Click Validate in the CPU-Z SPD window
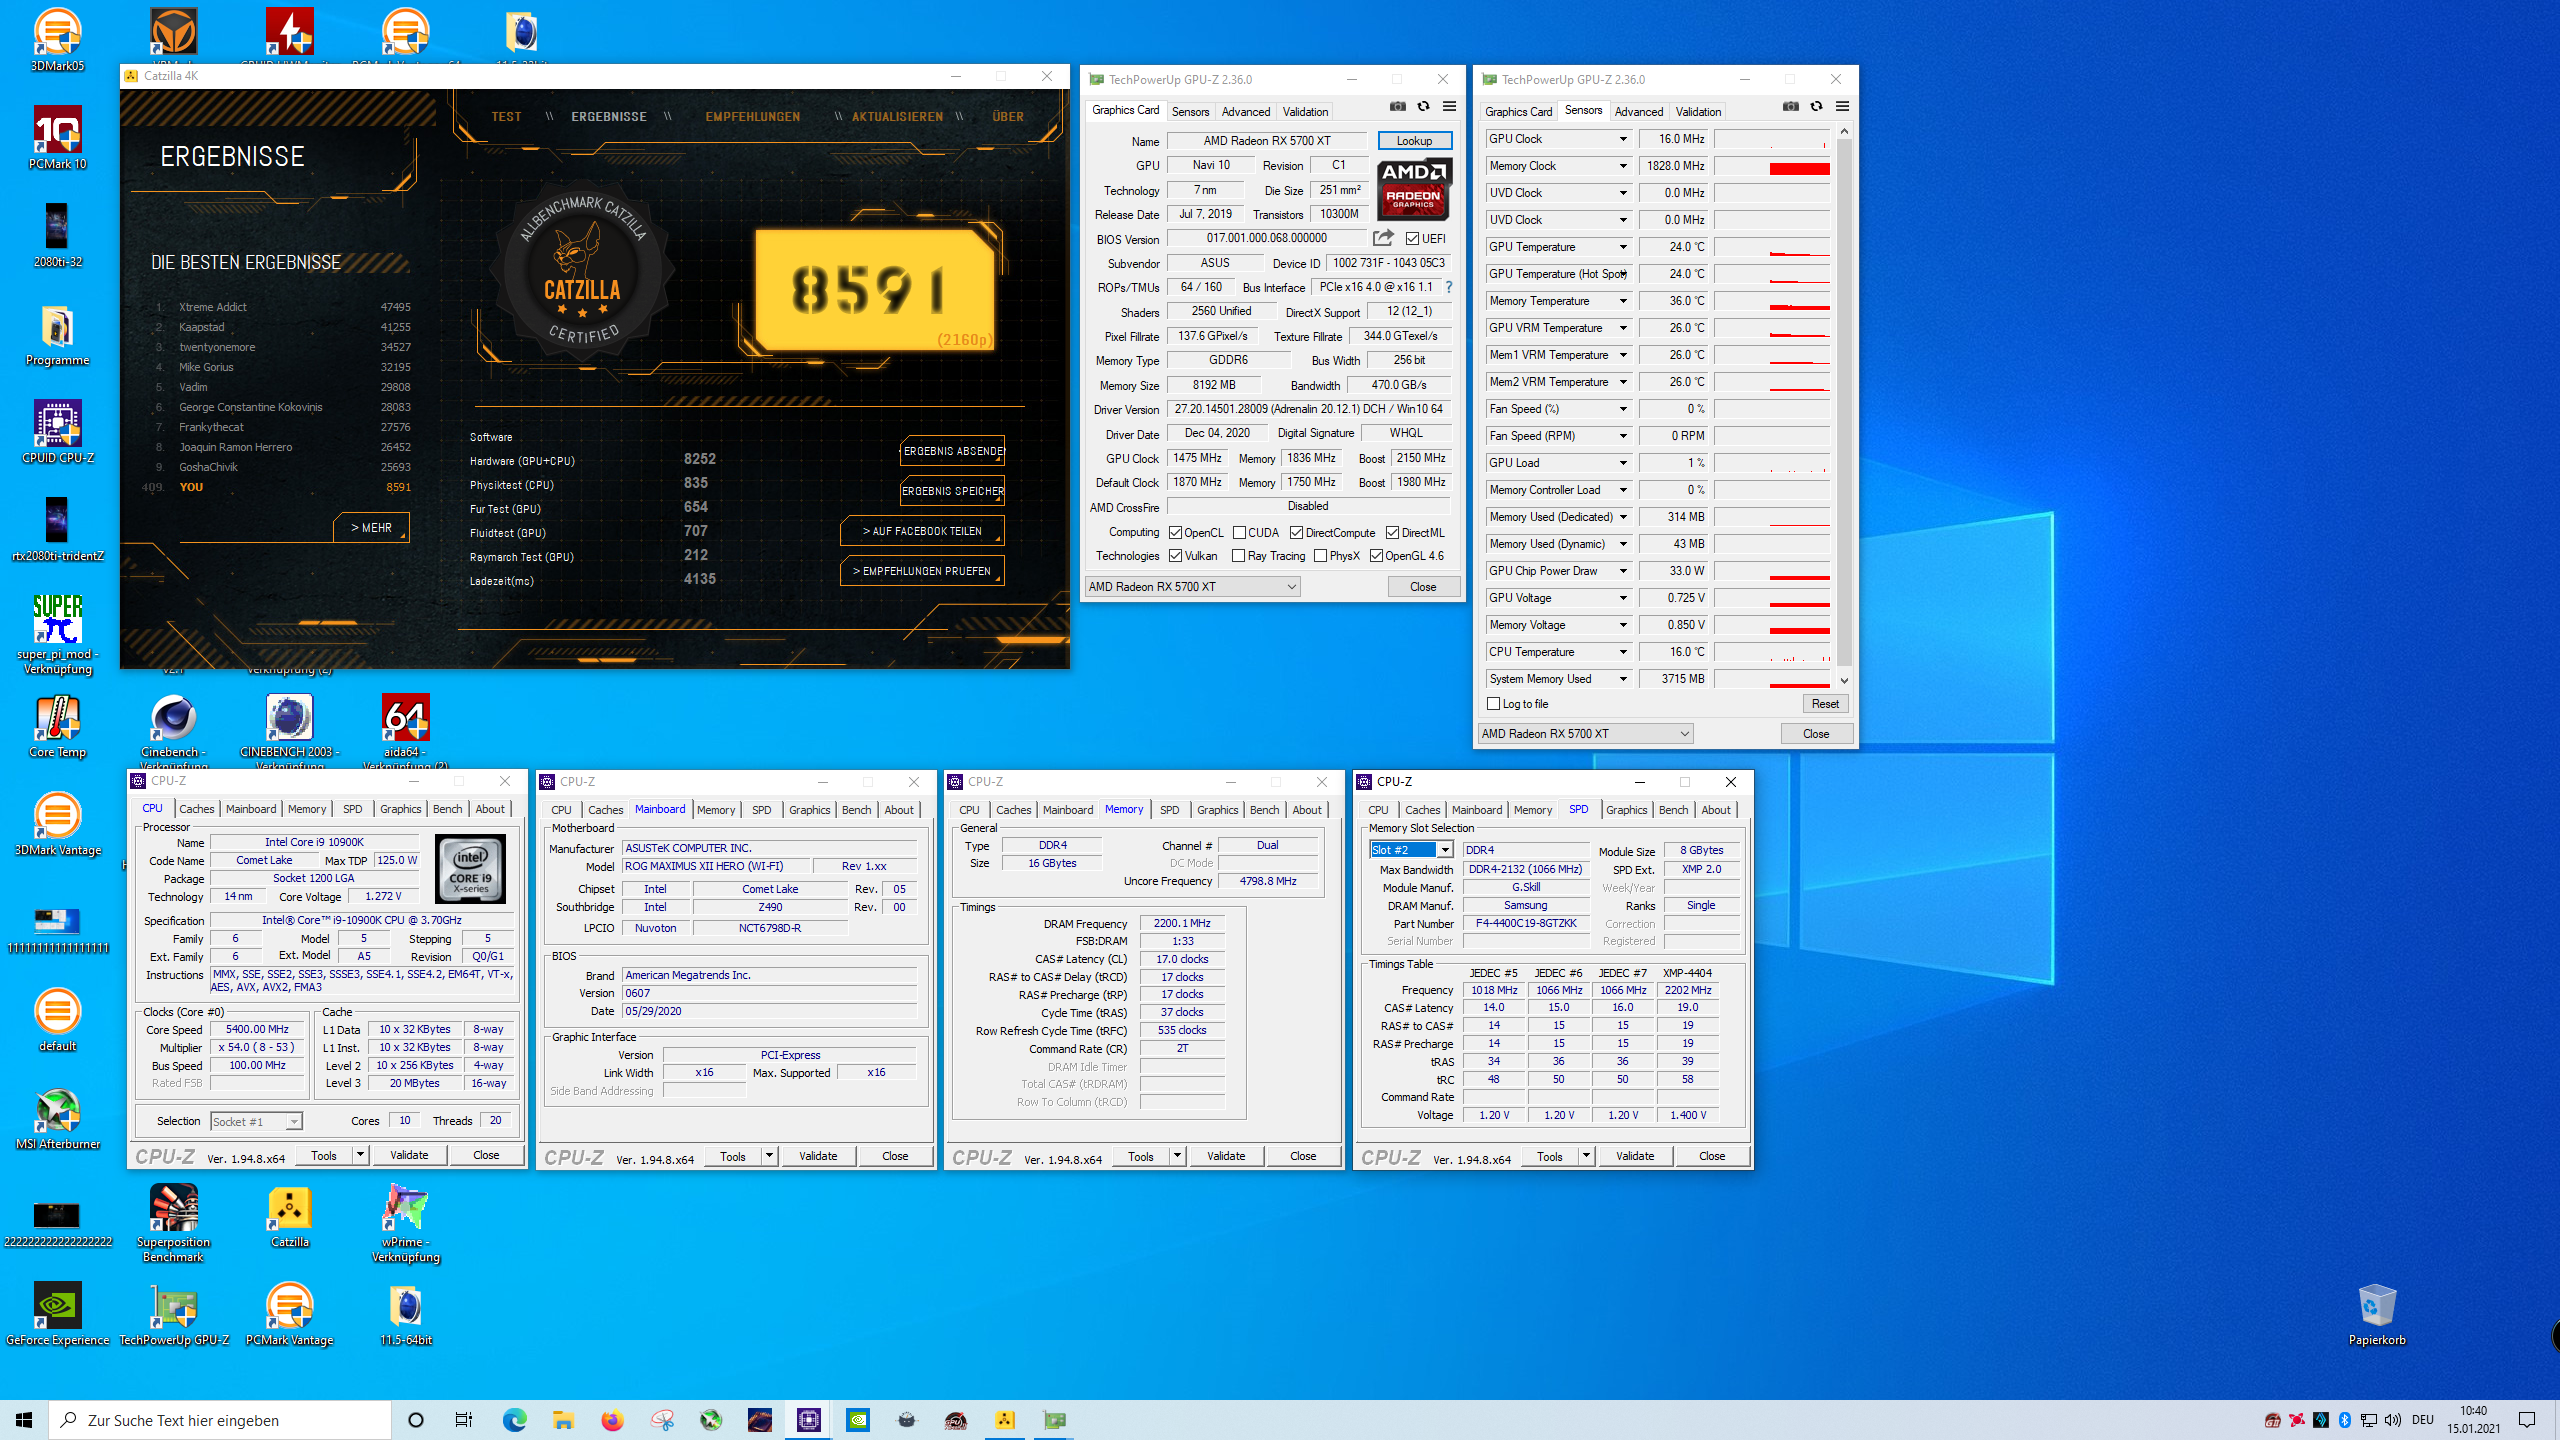 [x=1635, y=1156]
